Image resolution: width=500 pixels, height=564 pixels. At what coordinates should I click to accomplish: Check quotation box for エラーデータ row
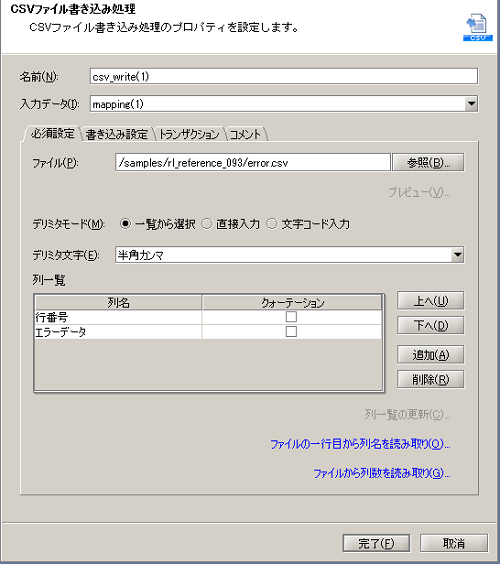pos(291,332)
